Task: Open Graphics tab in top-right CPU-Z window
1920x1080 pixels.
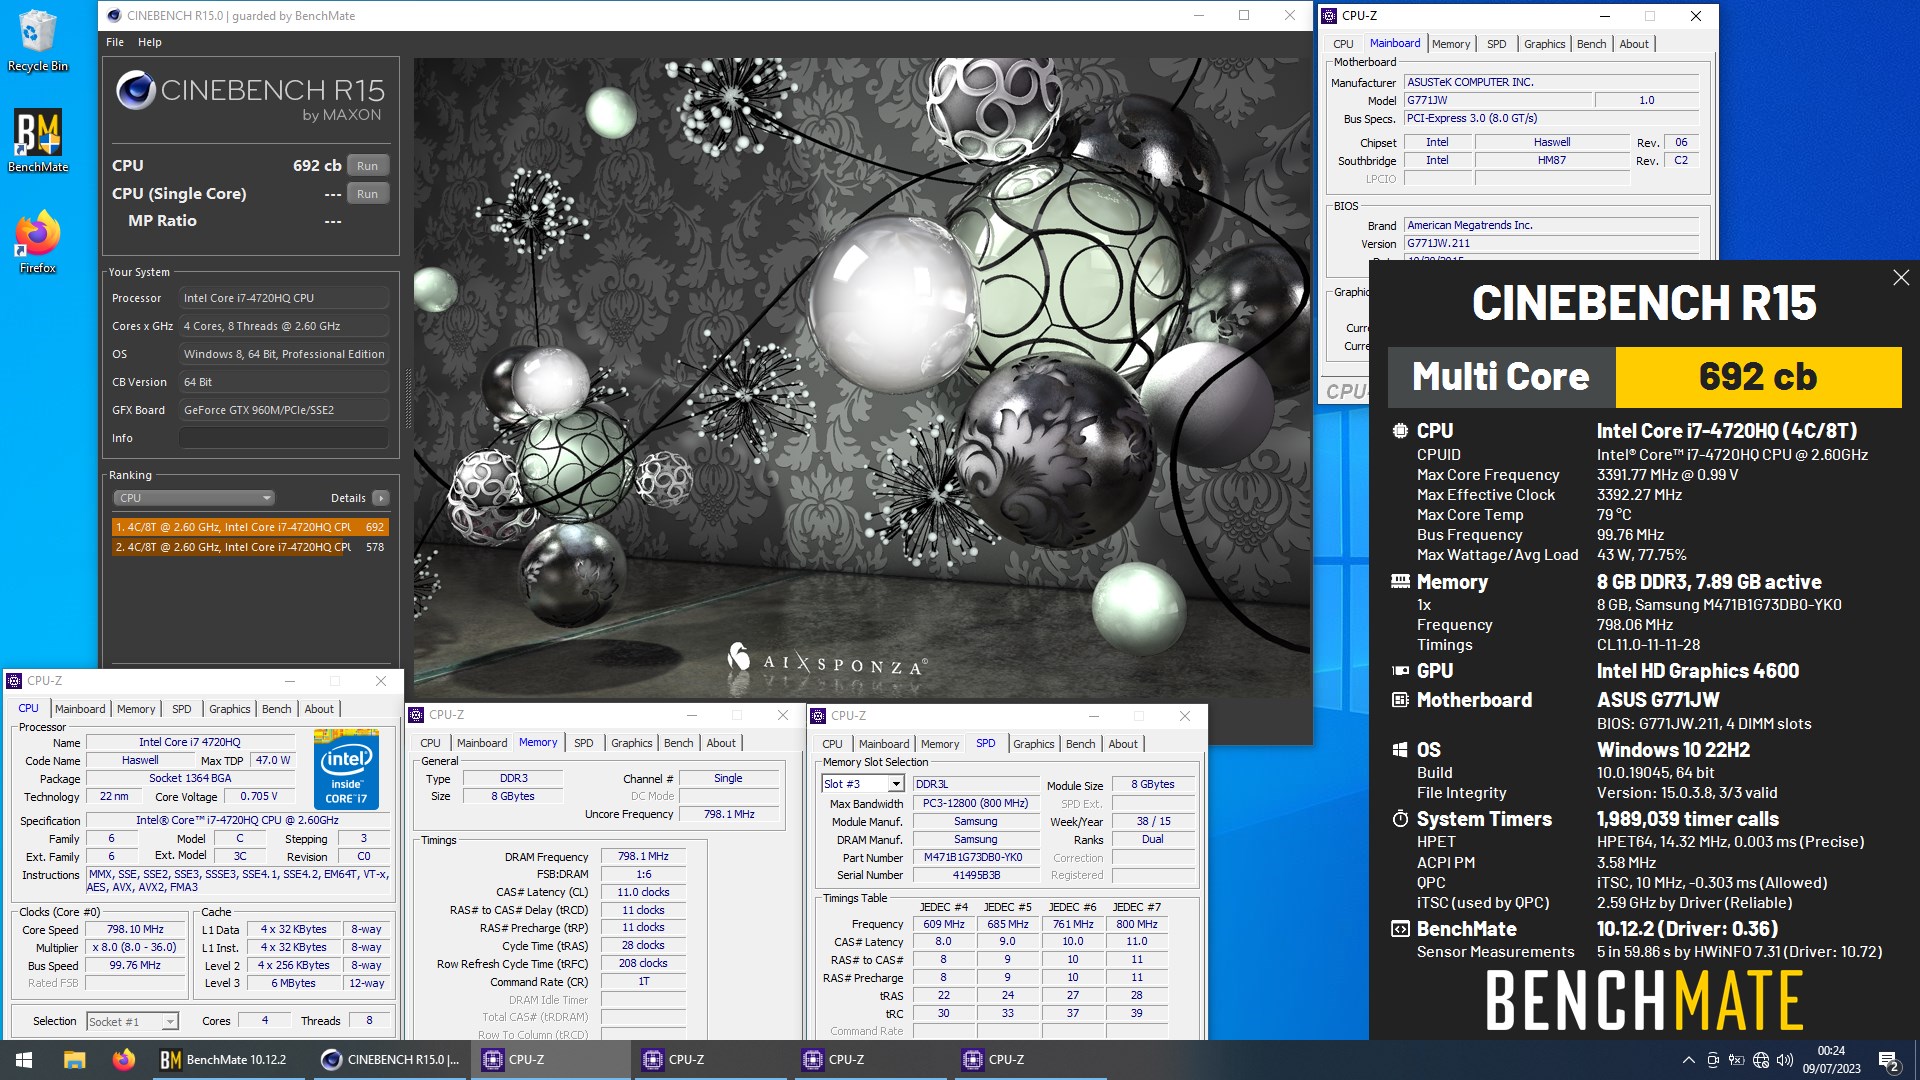Action: [1544, 44]
